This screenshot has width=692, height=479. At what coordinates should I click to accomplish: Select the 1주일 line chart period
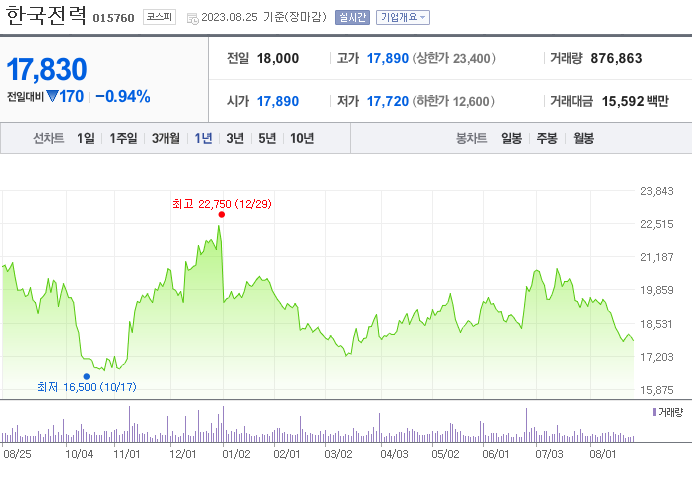[x=123, y=138]
